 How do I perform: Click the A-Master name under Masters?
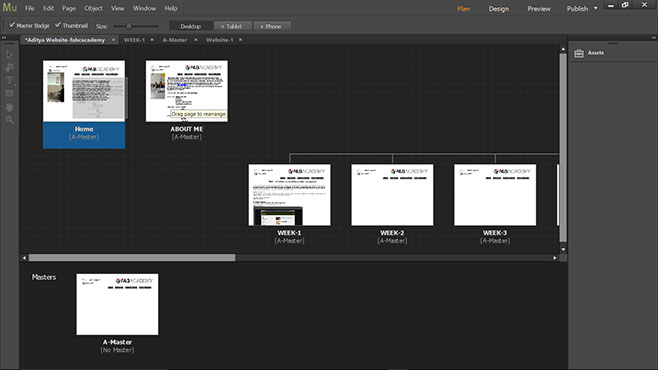118,342
